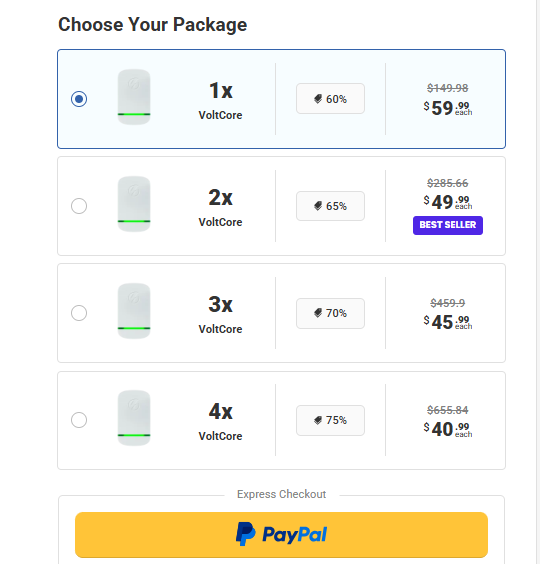The width and height of the screenshot is (540, 564).
Task: Click the 4x VoltCore device image
Action: click(x=134, y=418)
